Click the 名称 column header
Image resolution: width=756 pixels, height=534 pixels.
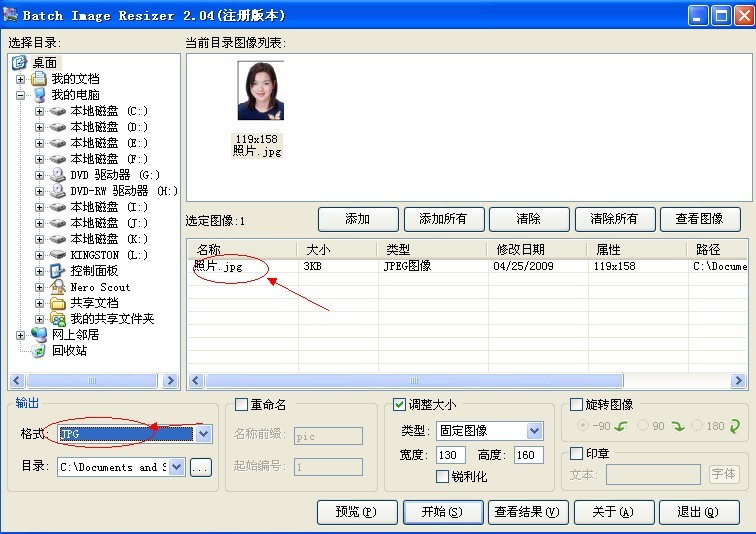click(x=242, y=249)
